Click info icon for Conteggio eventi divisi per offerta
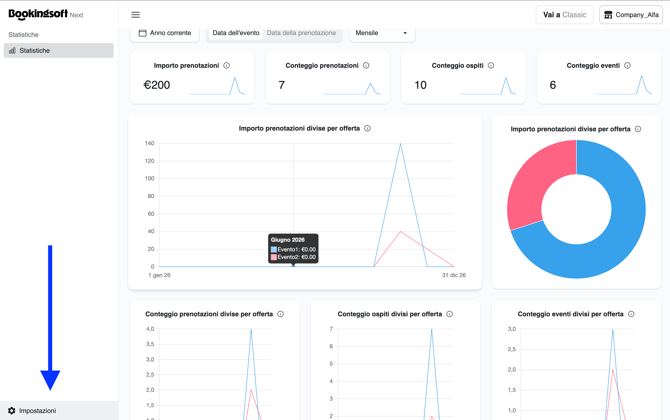The image size is (670, 420). 631,314
